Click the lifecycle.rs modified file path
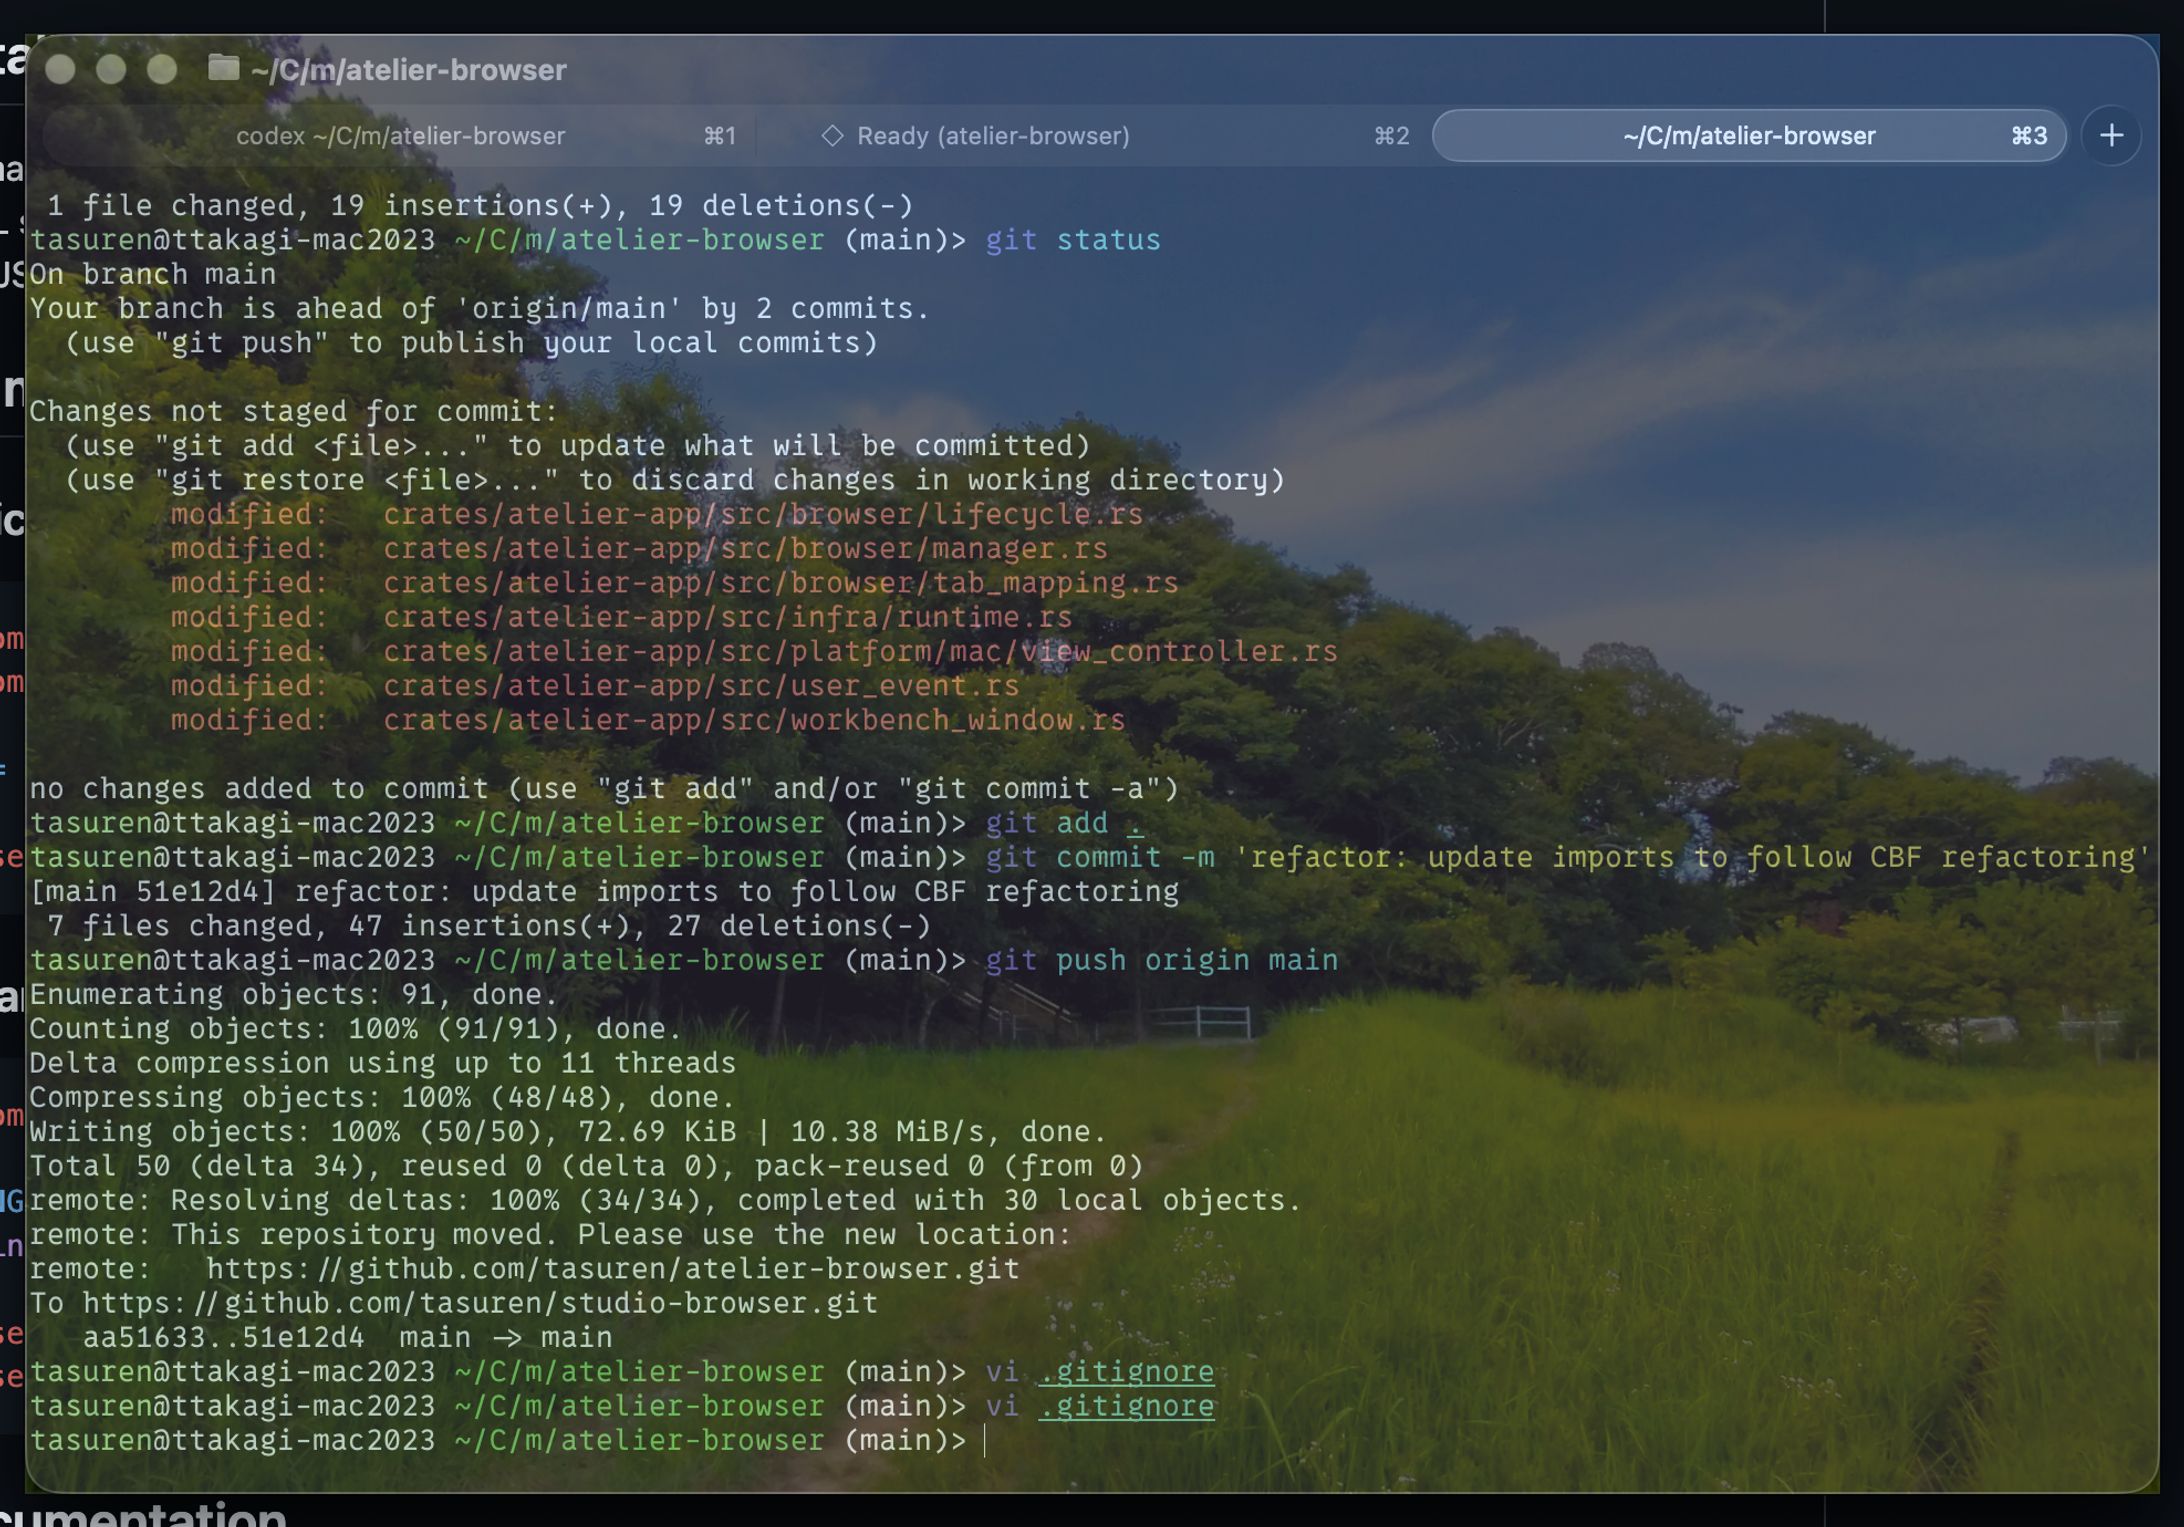The image size is (2184, 1527). click(x=762, y=515)
